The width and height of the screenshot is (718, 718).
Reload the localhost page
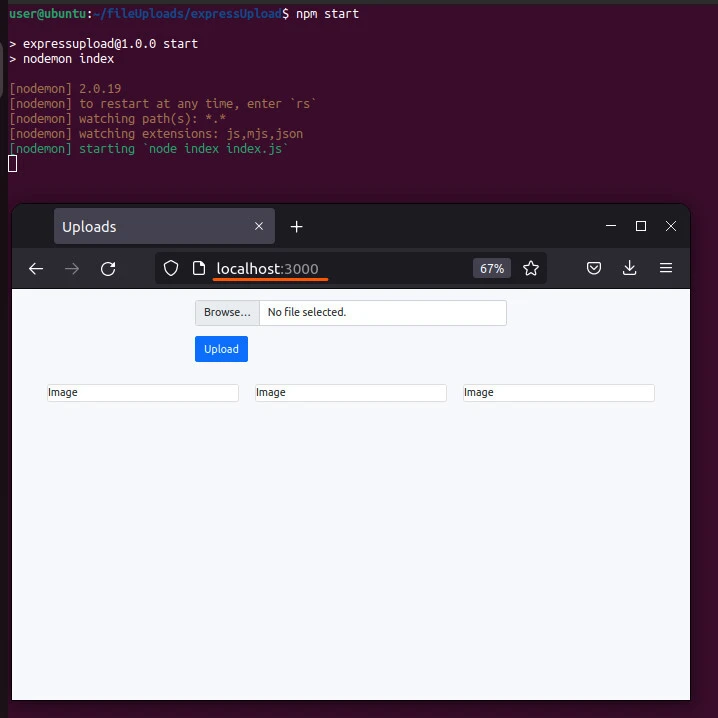click(x=108, y=268)
